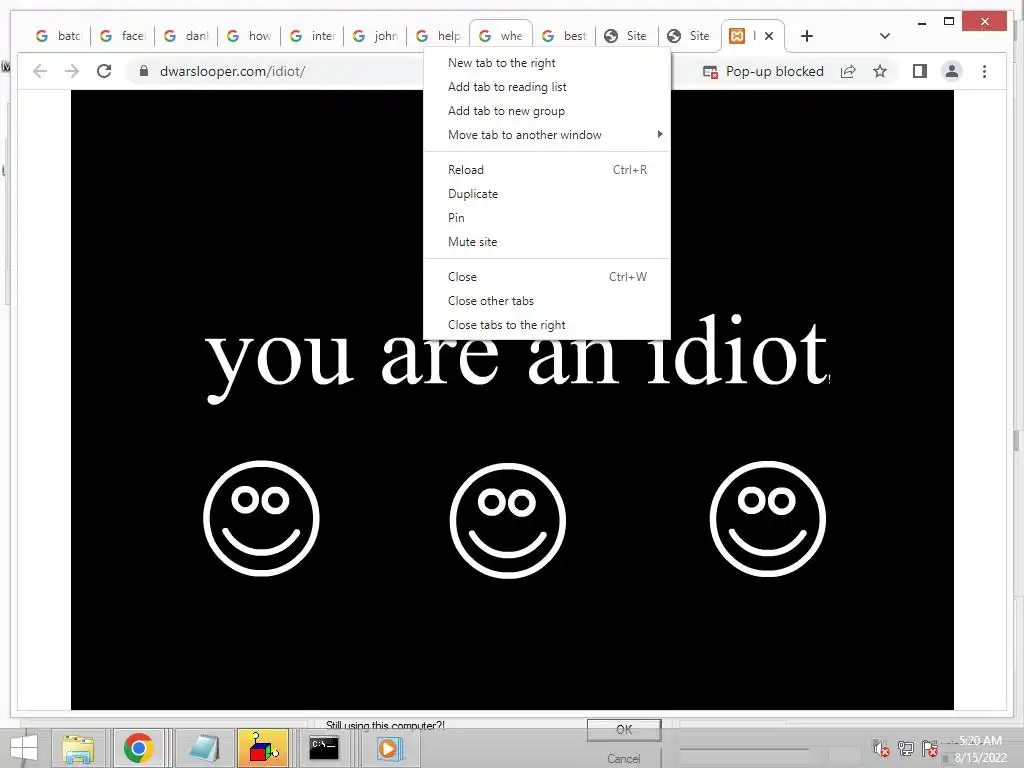1024x768 pixels.
Task: Click the muted speaker tray icon
Action: [881, 748]
